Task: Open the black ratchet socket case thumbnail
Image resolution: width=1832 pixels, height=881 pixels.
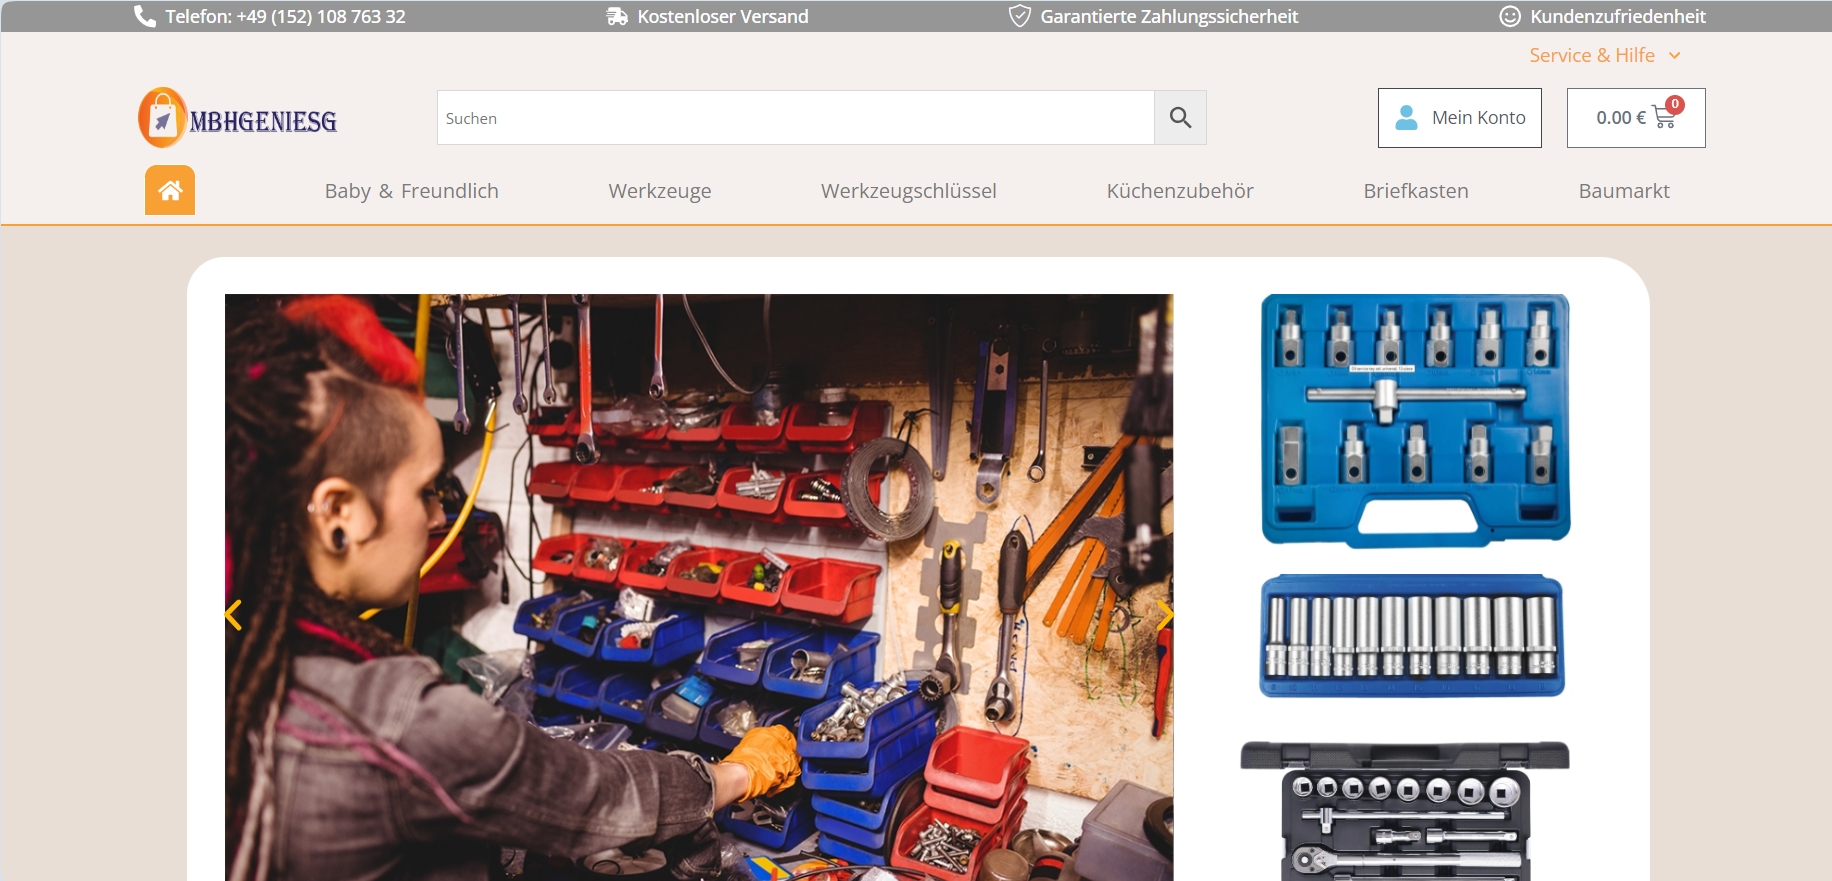Action: [1405, 811]
